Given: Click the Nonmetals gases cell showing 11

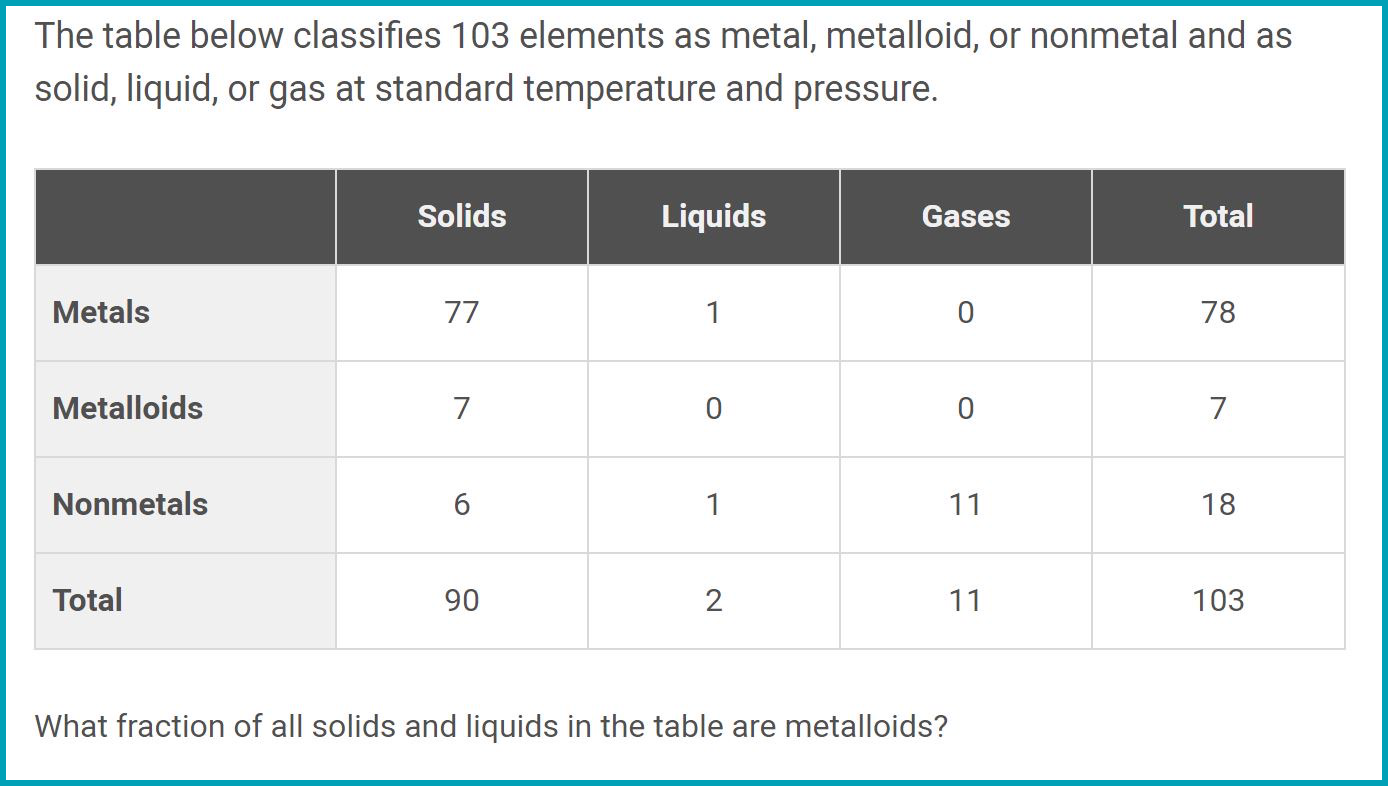Looking at the screenshot, I should (x=966, y=504).
